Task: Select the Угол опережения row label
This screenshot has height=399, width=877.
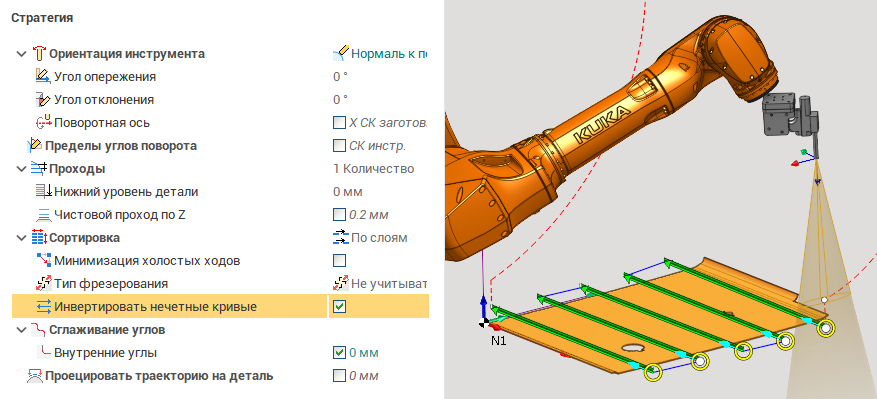Action: [105, 77]
